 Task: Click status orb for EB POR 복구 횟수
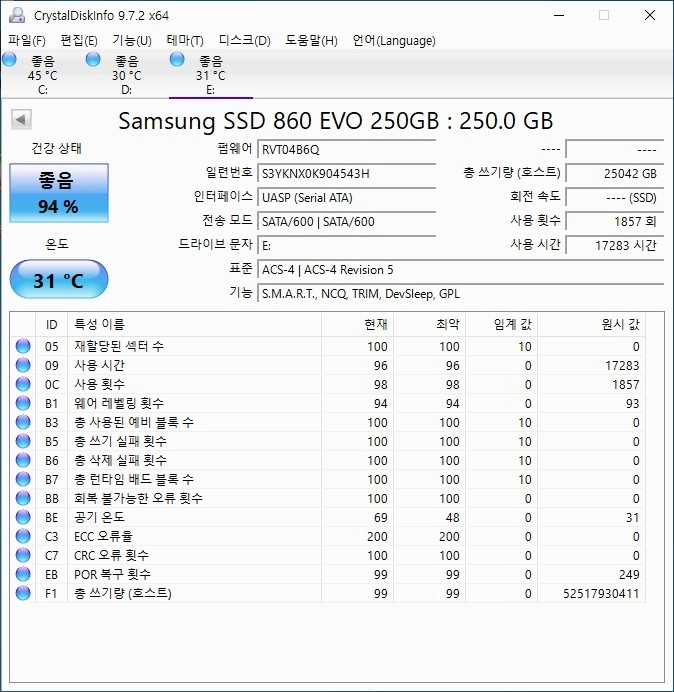click(x=23, y=574)
